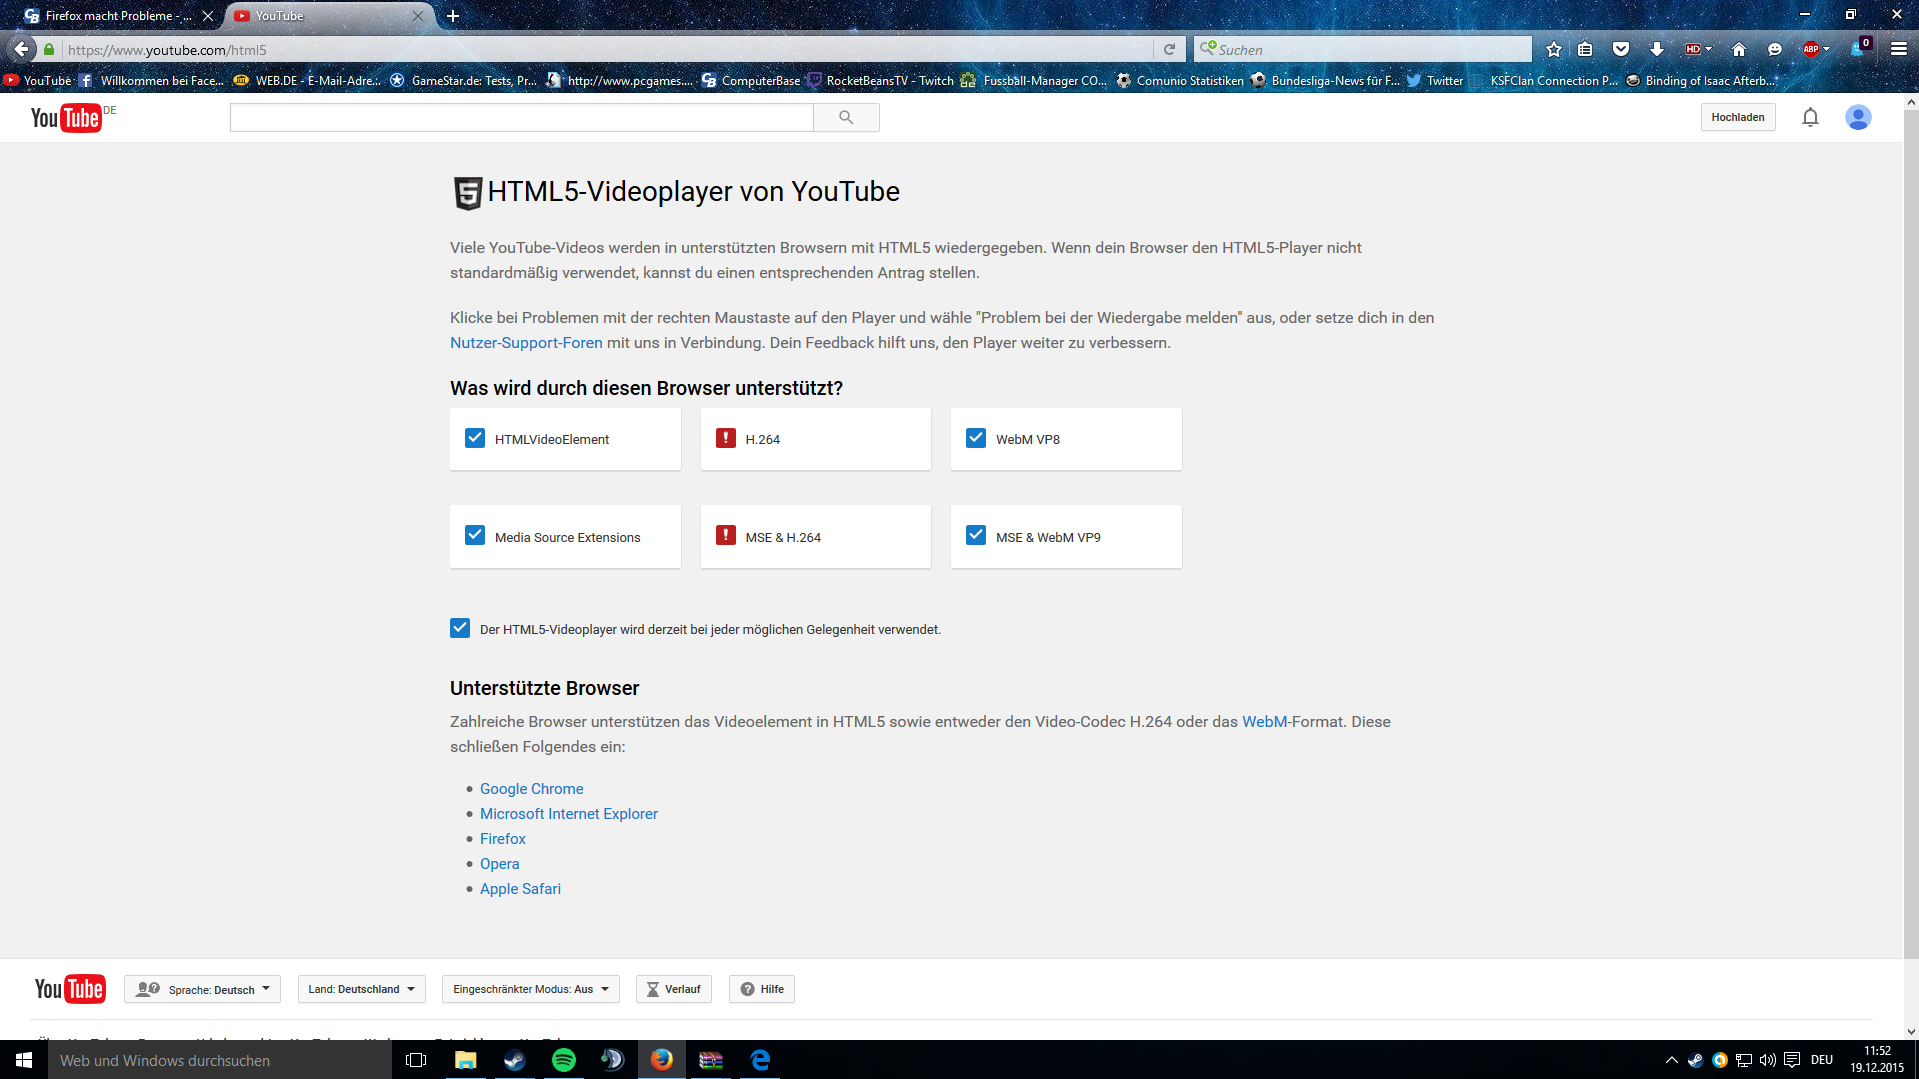Screen dimensions: 1919x1079
Task: Click the Hochladen upload button
Action: (1738, 117)
